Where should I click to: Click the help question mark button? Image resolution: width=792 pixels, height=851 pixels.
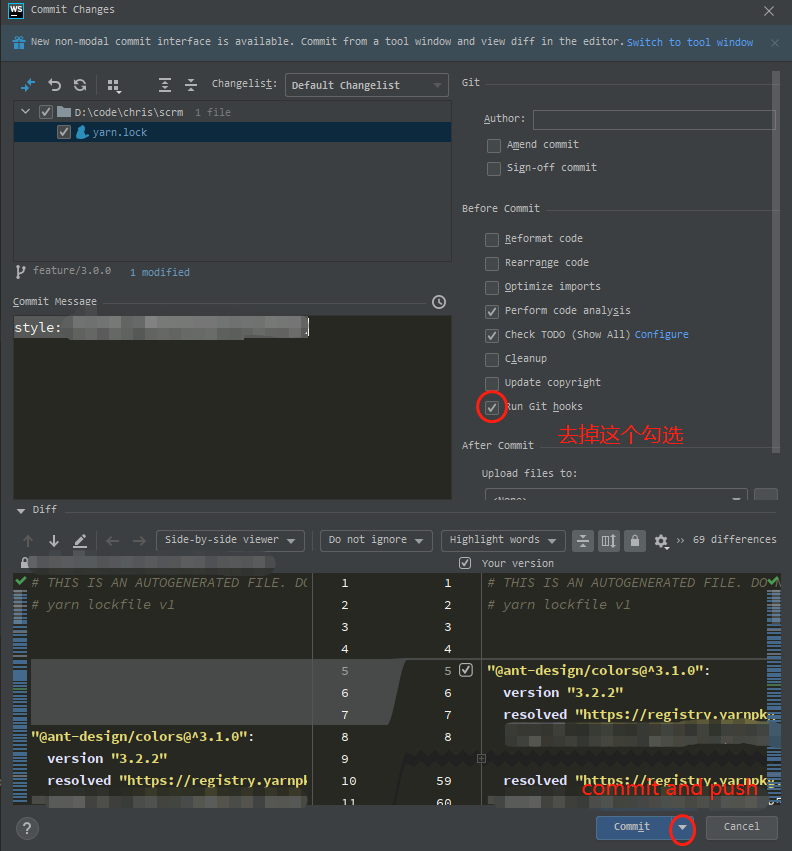tap(27, 828)
